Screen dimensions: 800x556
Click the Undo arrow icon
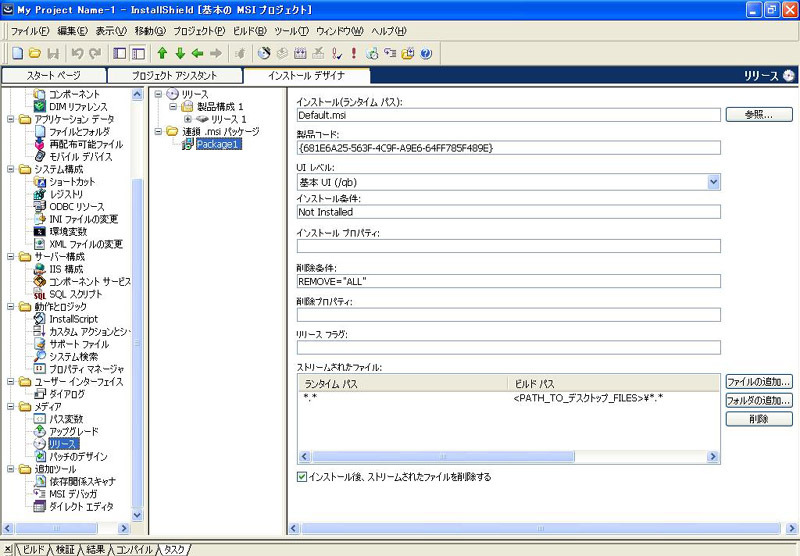point(77,53)
